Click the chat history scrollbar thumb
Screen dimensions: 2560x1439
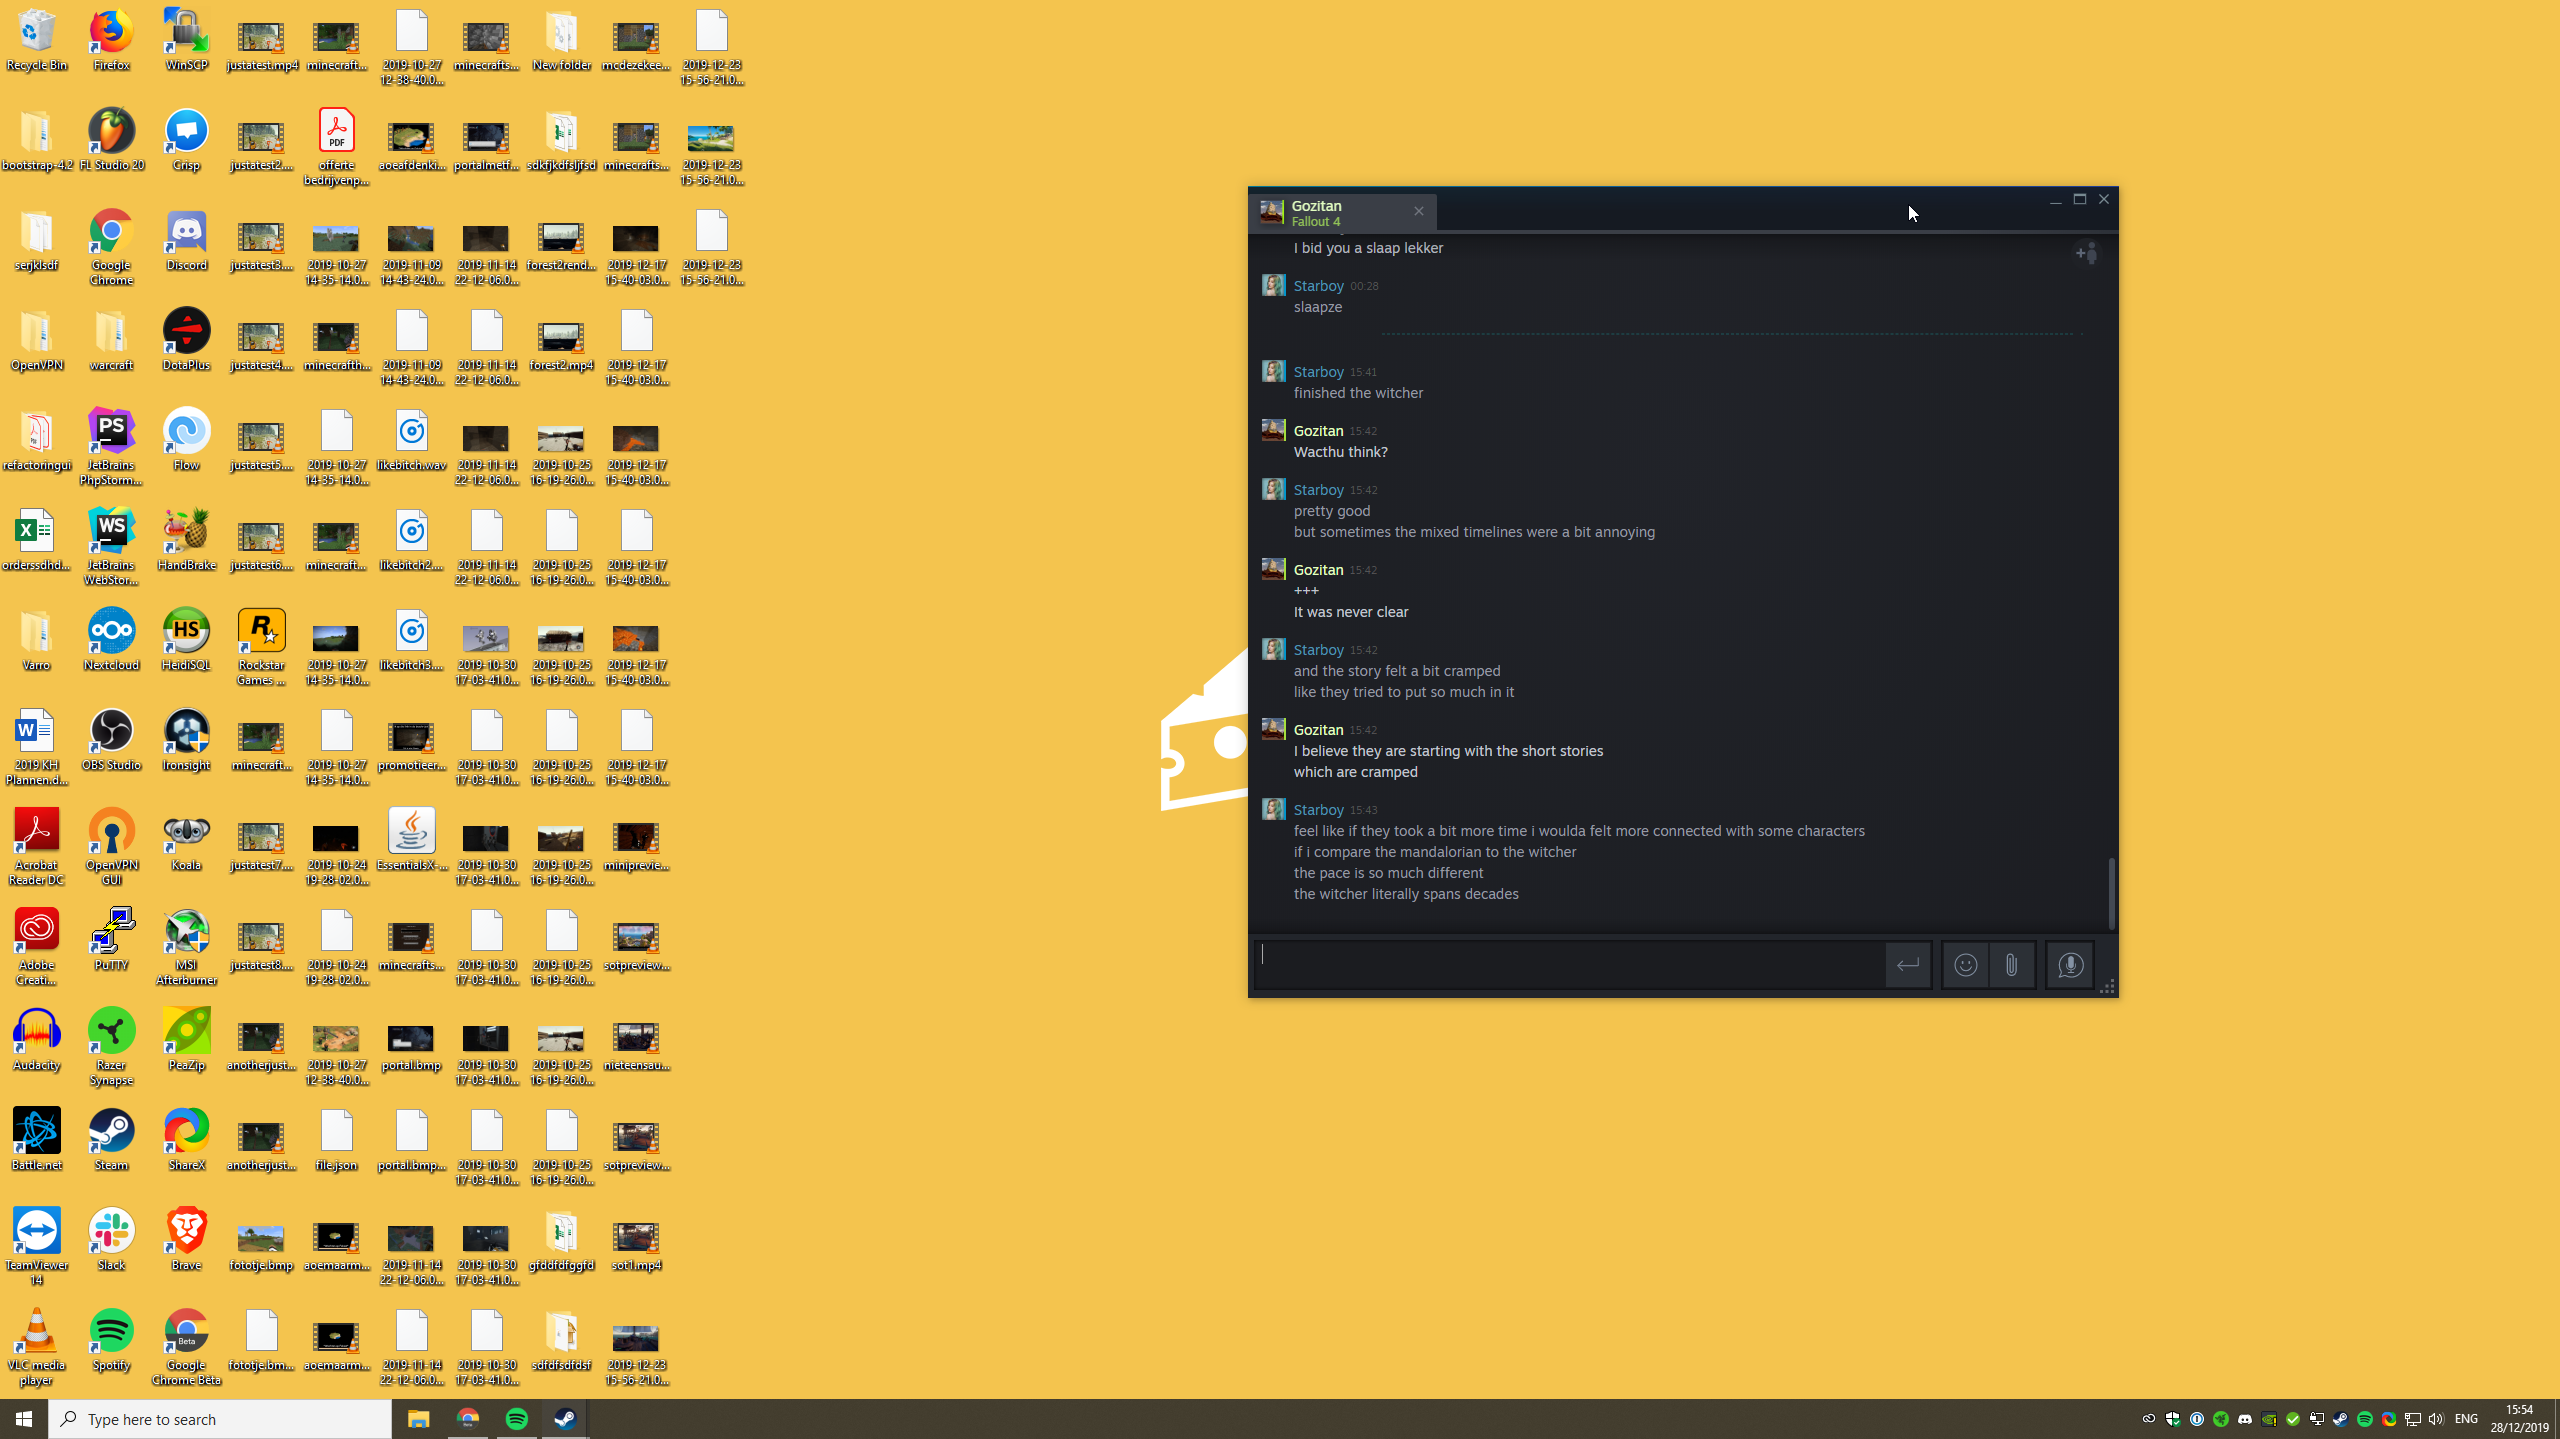coord(2111,893)
